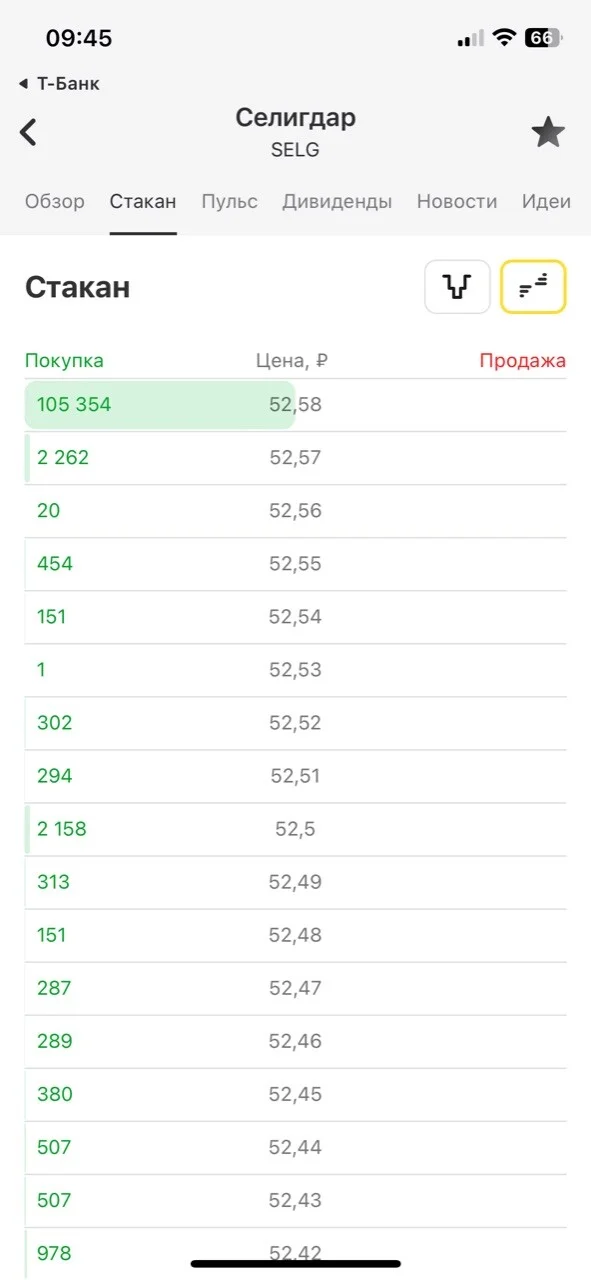Add Селигдар to favorites with star
The height and width of the screenshot is (1280, 591).
pos(548,132)
